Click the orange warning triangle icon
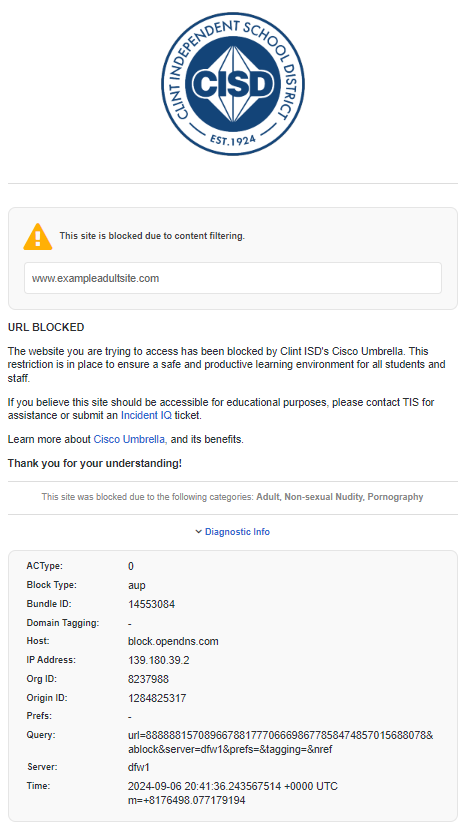463x826 pixels. click(x=38, y=237)
